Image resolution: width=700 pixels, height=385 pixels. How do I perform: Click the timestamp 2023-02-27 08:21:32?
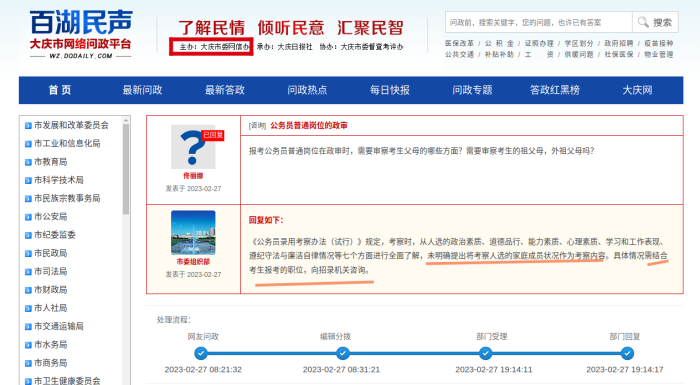click(x=203, y=370)
